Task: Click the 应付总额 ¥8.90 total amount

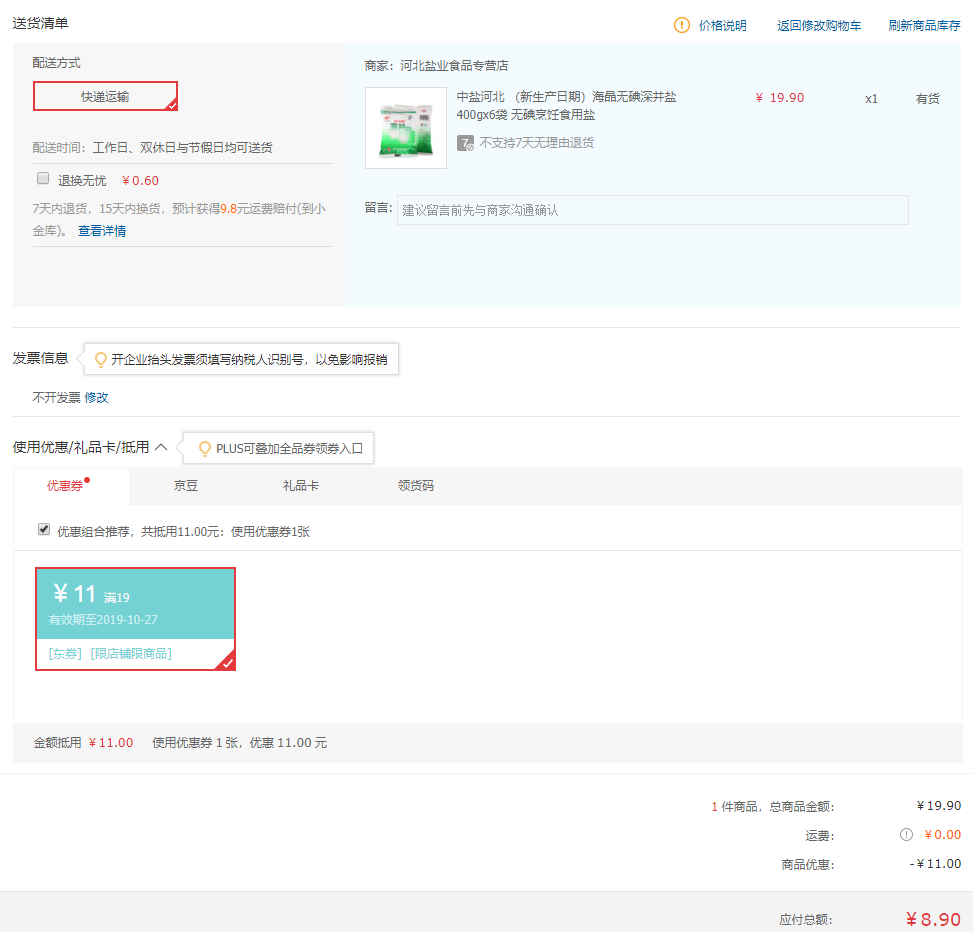Action: click(933, 919)
